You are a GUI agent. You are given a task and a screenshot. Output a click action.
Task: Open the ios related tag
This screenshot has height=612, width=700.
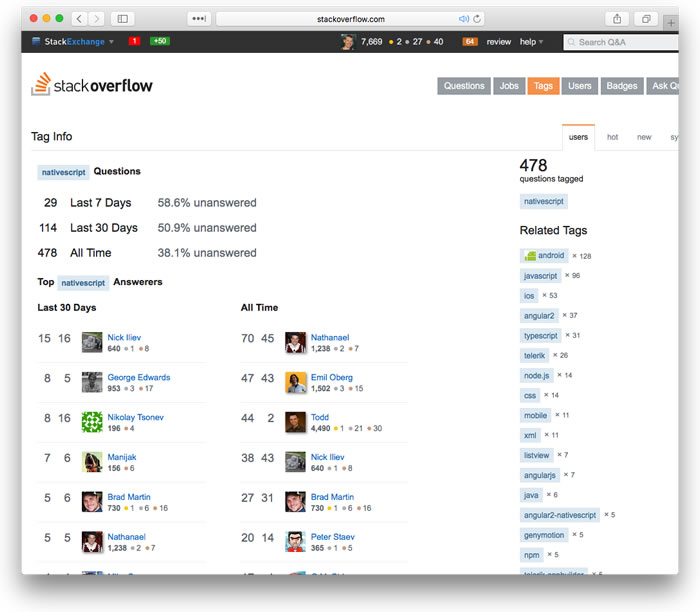coord(529,296)
